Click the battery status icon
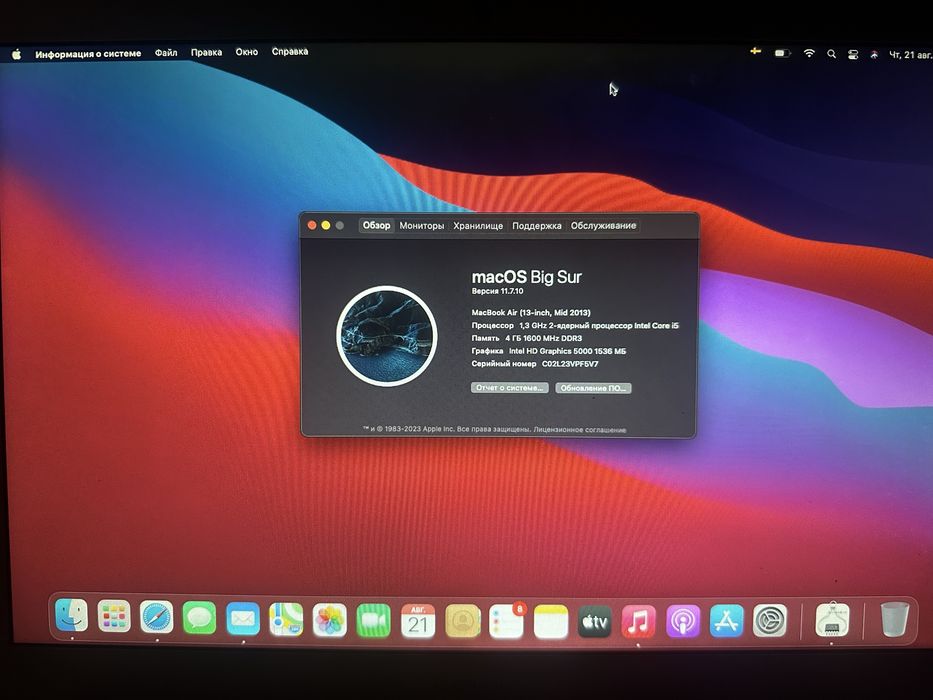 pyautogui.click(x=782, y=53)
